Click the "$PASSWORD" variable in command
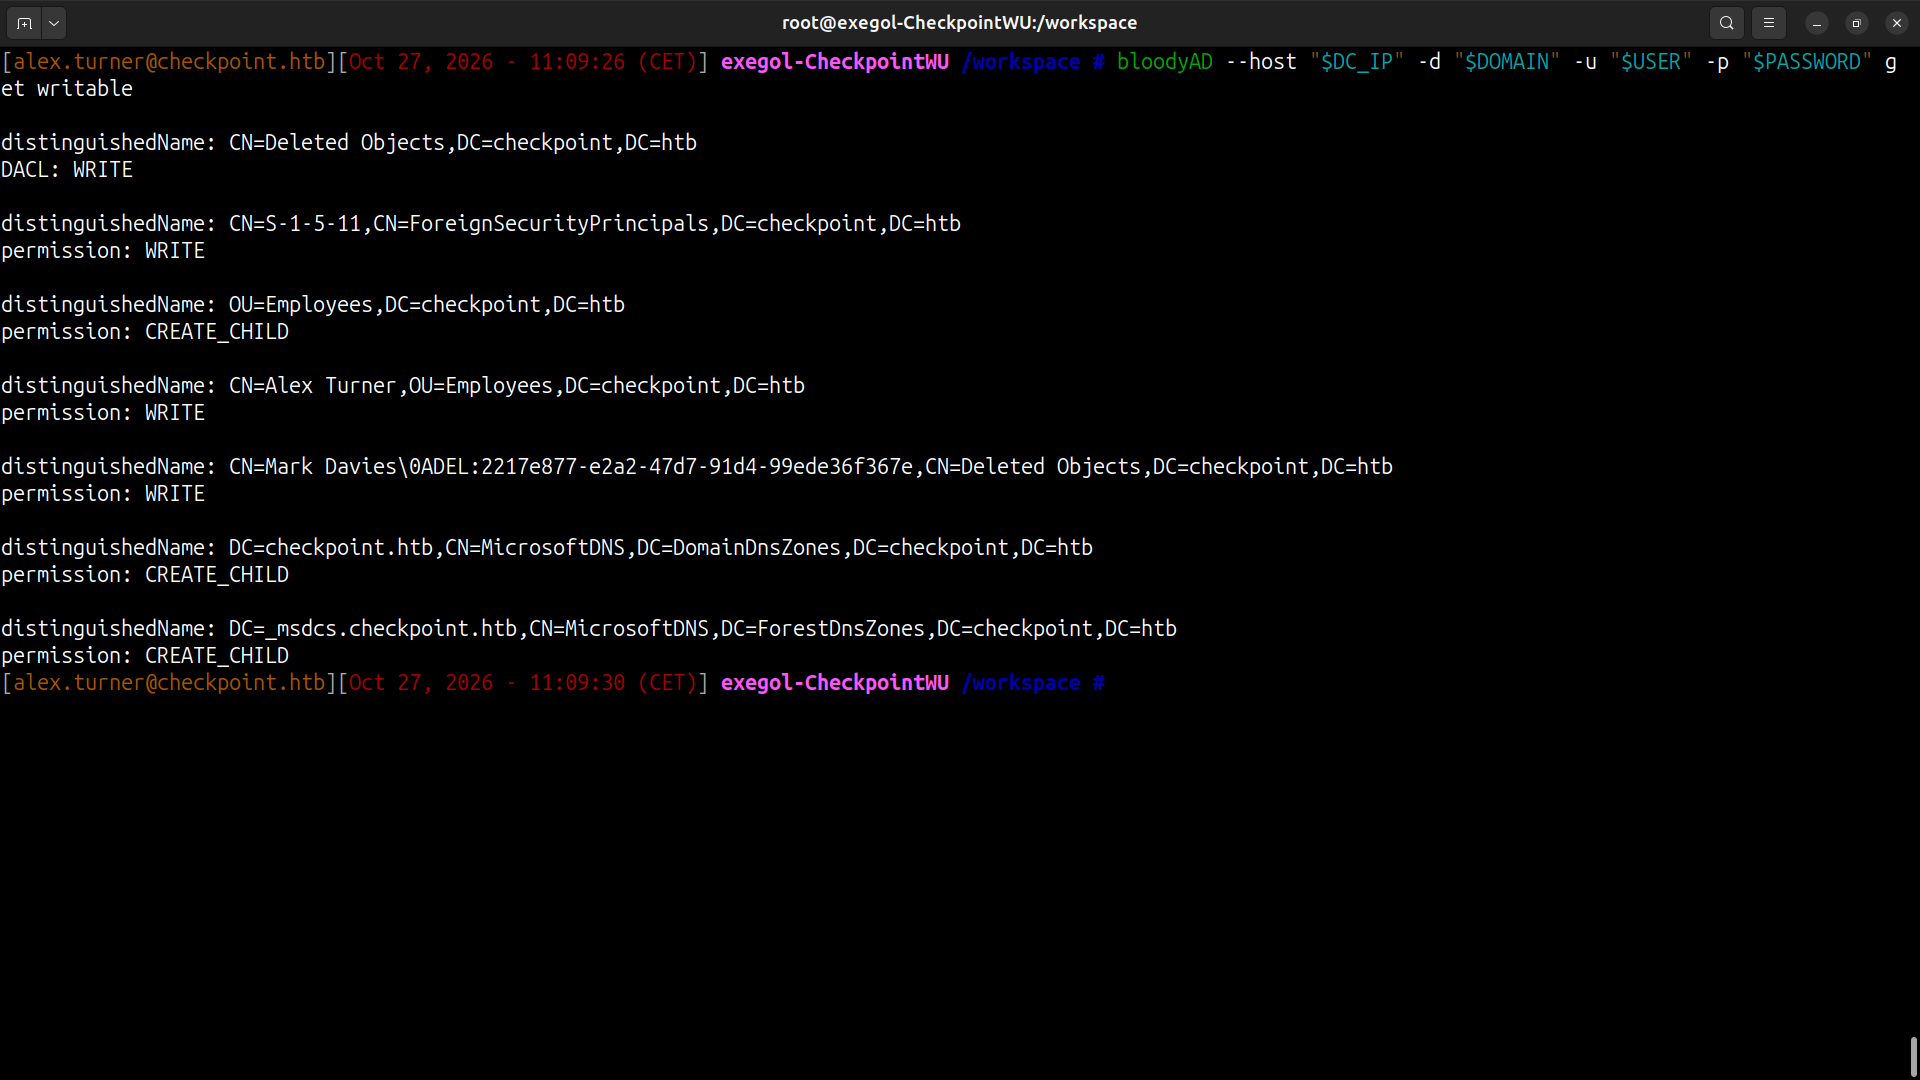This screenshot has height=1080, width=1920. click(1807, 62)
